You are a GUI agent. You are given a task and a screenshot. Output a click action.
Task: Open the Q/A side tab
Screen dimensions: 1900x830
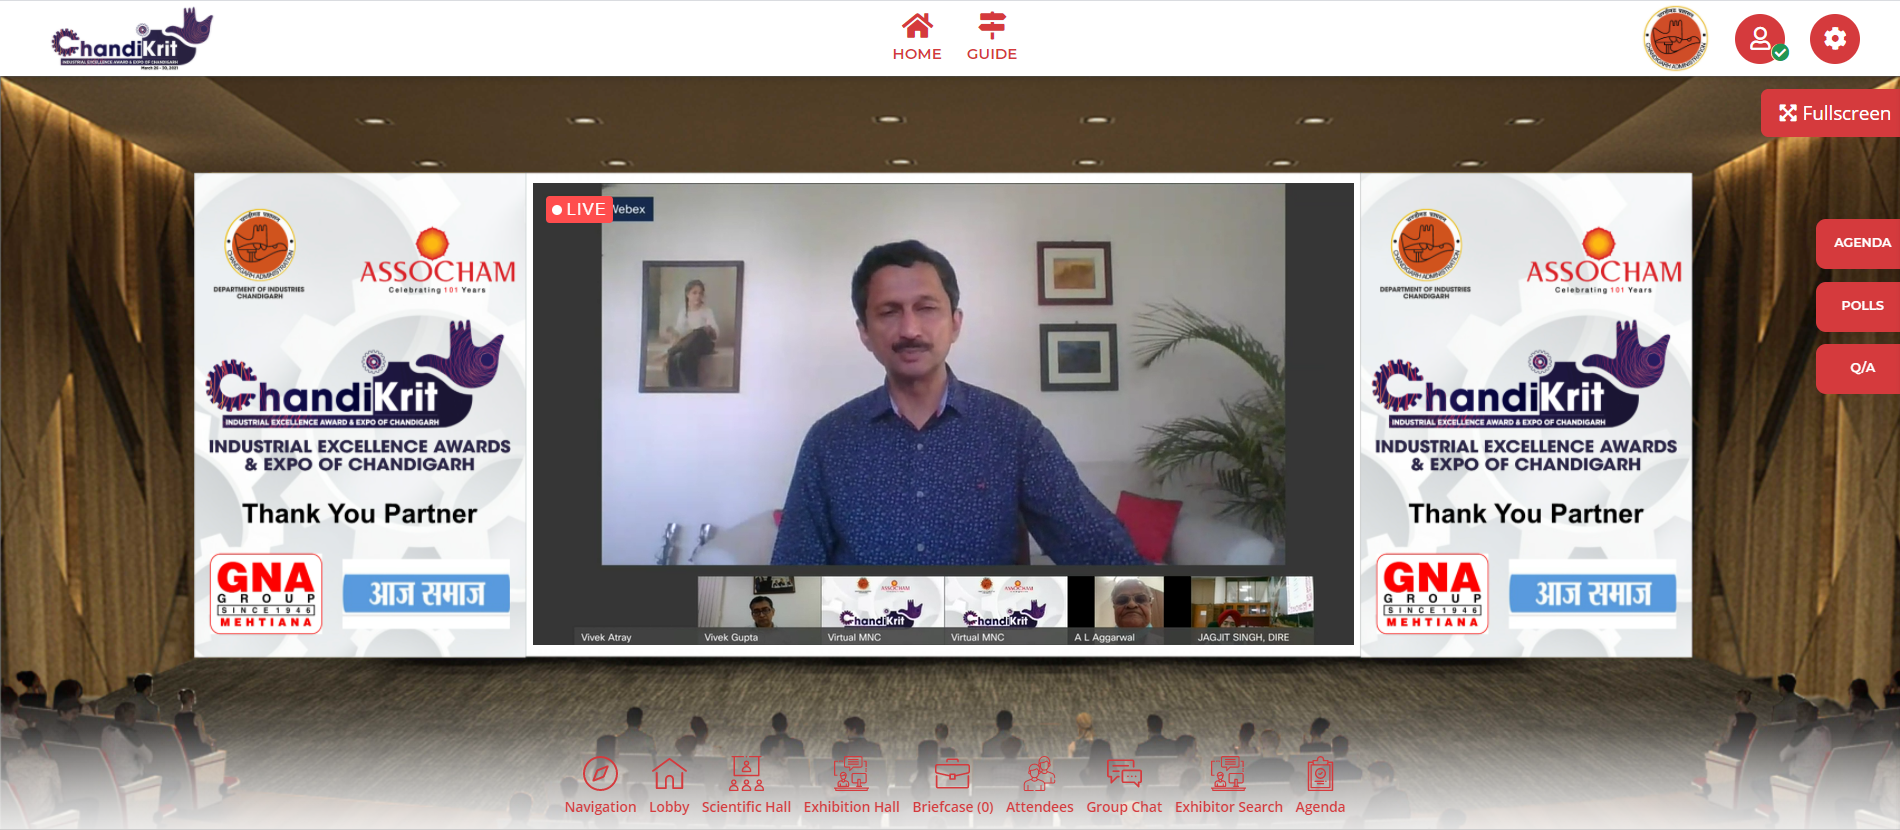(1861, 368)
